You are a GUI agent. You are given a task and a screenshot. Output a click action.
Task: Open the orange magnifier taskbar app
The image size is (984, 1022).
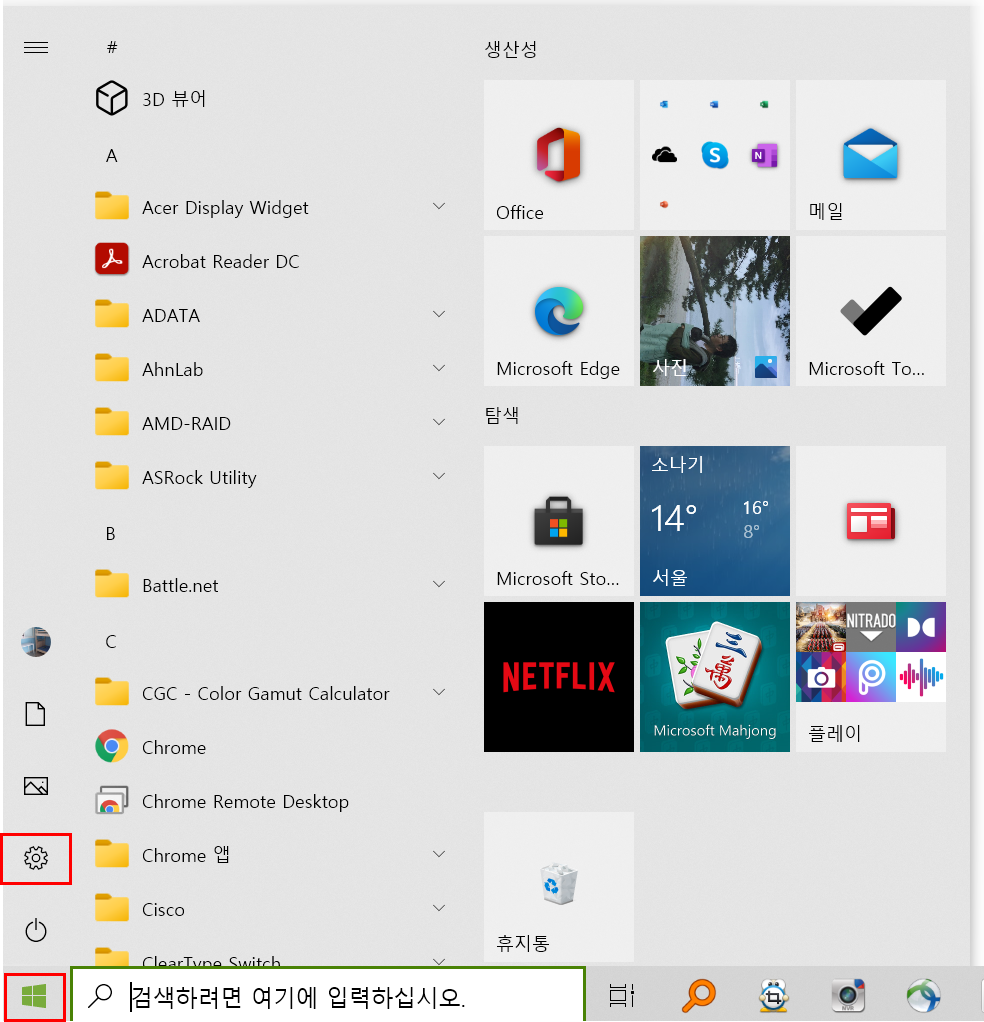point(699,996)
